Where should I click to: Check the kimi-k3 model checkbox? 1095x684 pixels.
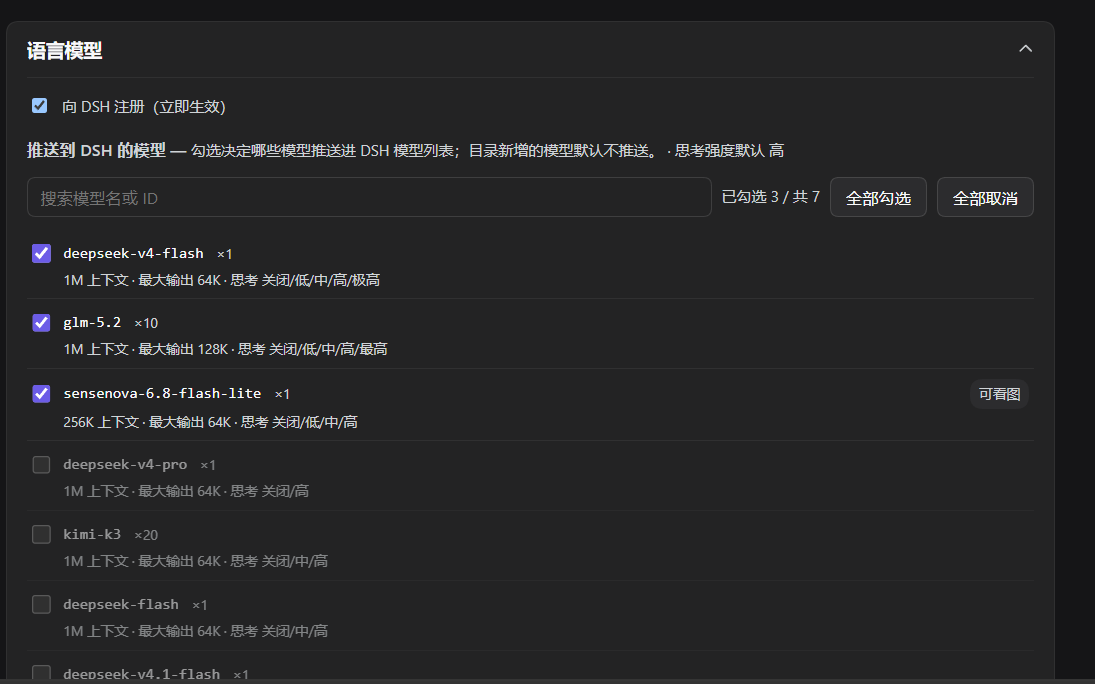(41, 534)
